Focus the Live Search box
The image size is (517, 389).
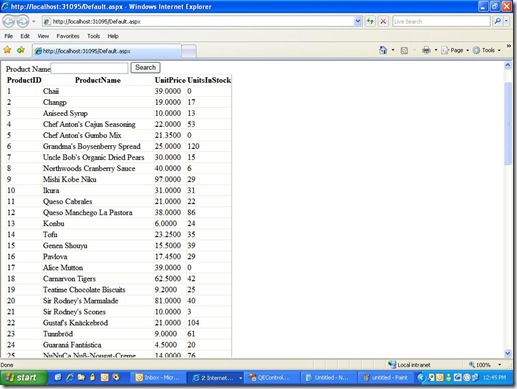coord(441,21)
